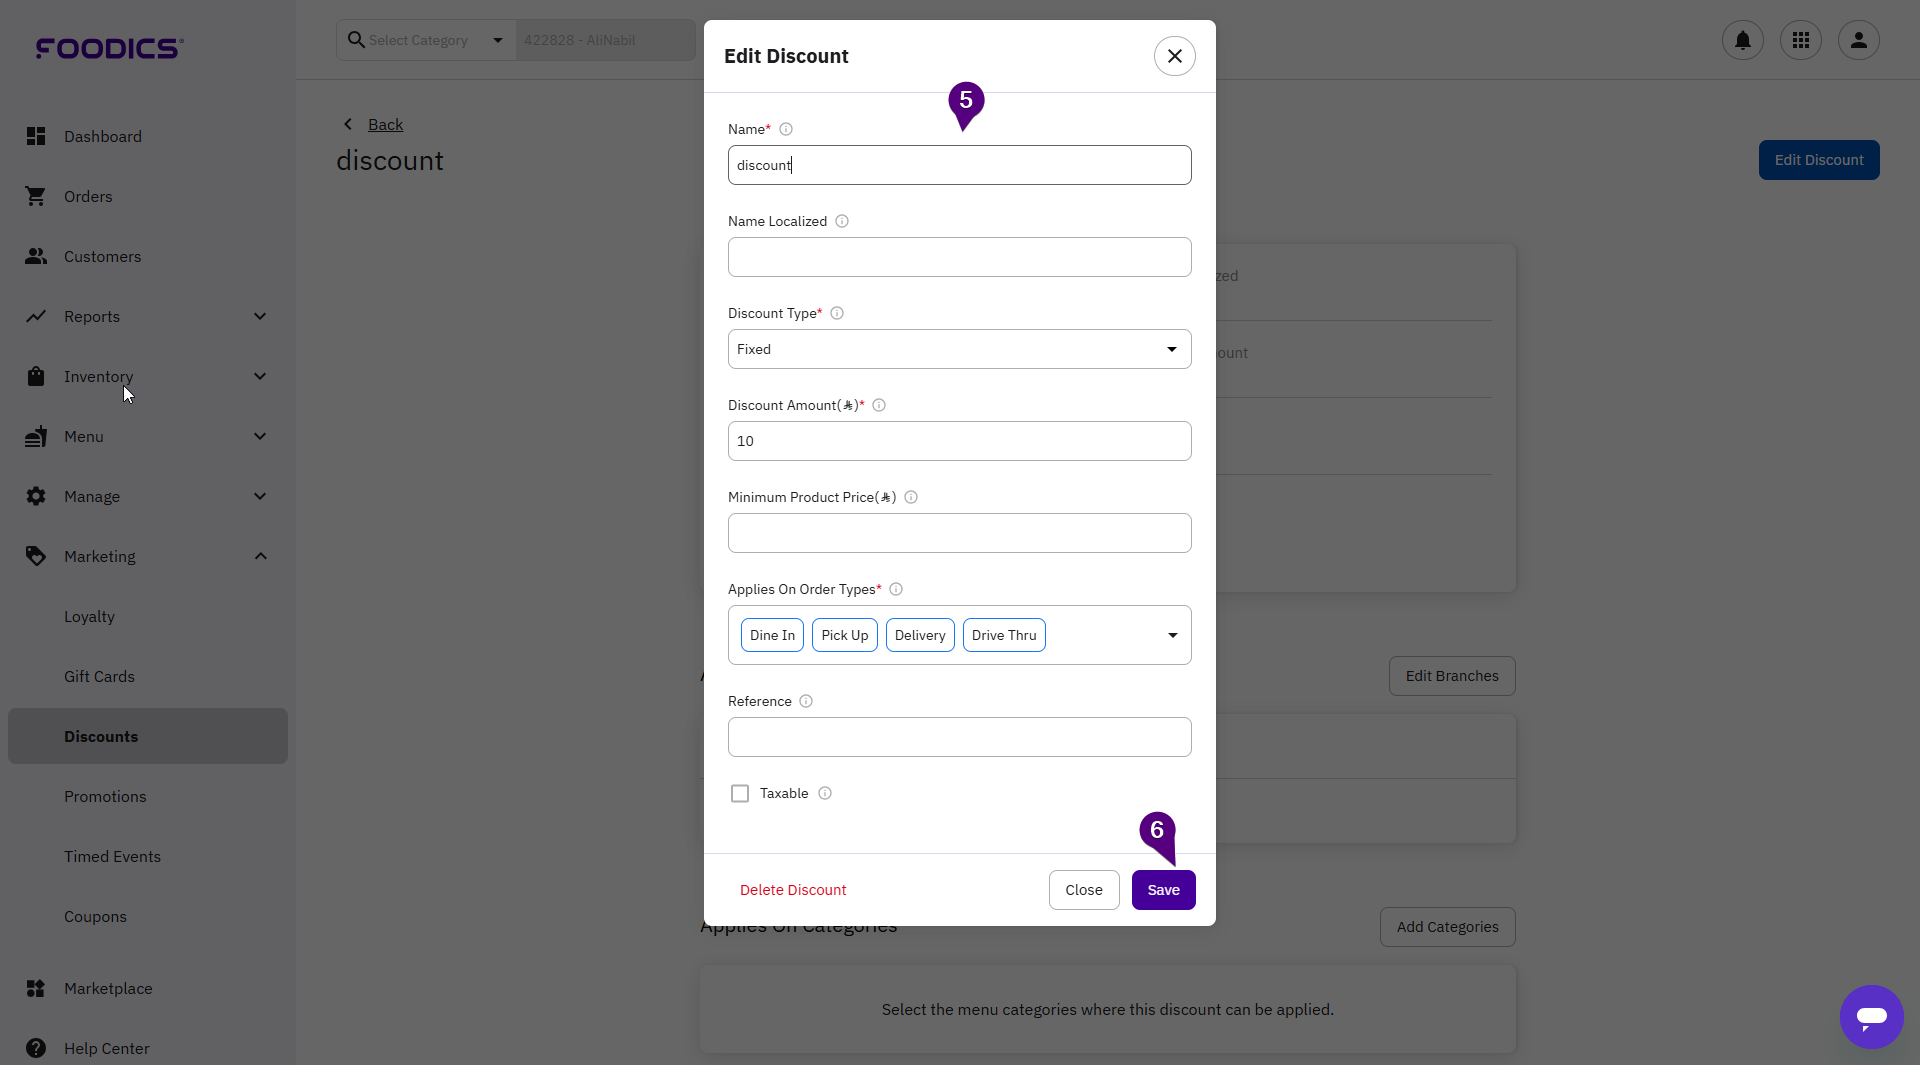The height and width of the screenshot is (1065, 1920).
Task: Go to Coupons in the sidebar
Action: click(x=95, y=916)
